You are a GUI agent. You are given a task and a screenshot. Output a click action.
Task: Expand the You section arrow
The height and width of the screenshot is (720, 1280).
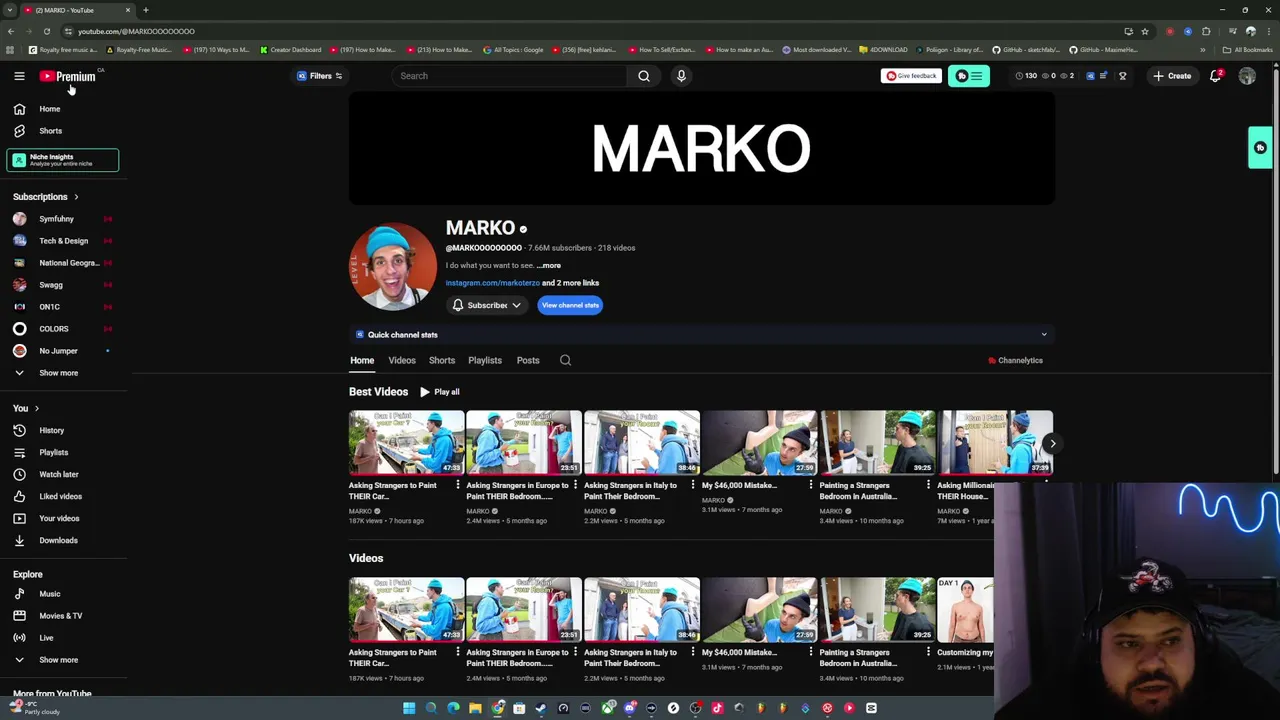[37, 408]
